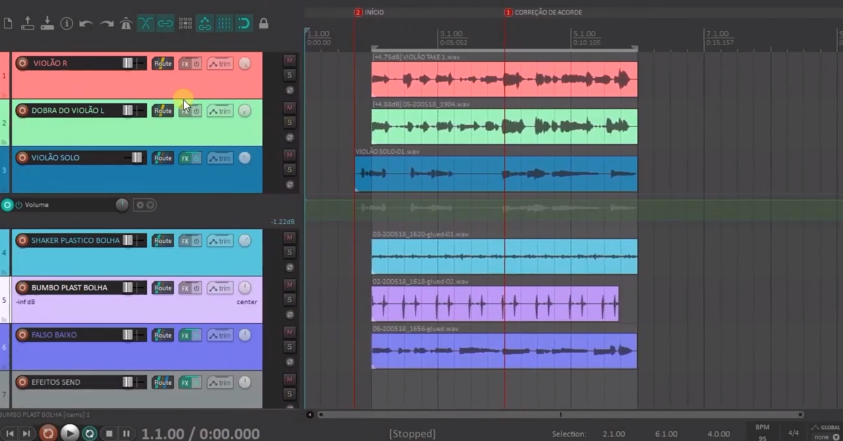Click the Open project icon (upward arrow)
Image resolution: width=843 pixels, height=441 pixels.
pyautogui.click(x=27, y=23)
